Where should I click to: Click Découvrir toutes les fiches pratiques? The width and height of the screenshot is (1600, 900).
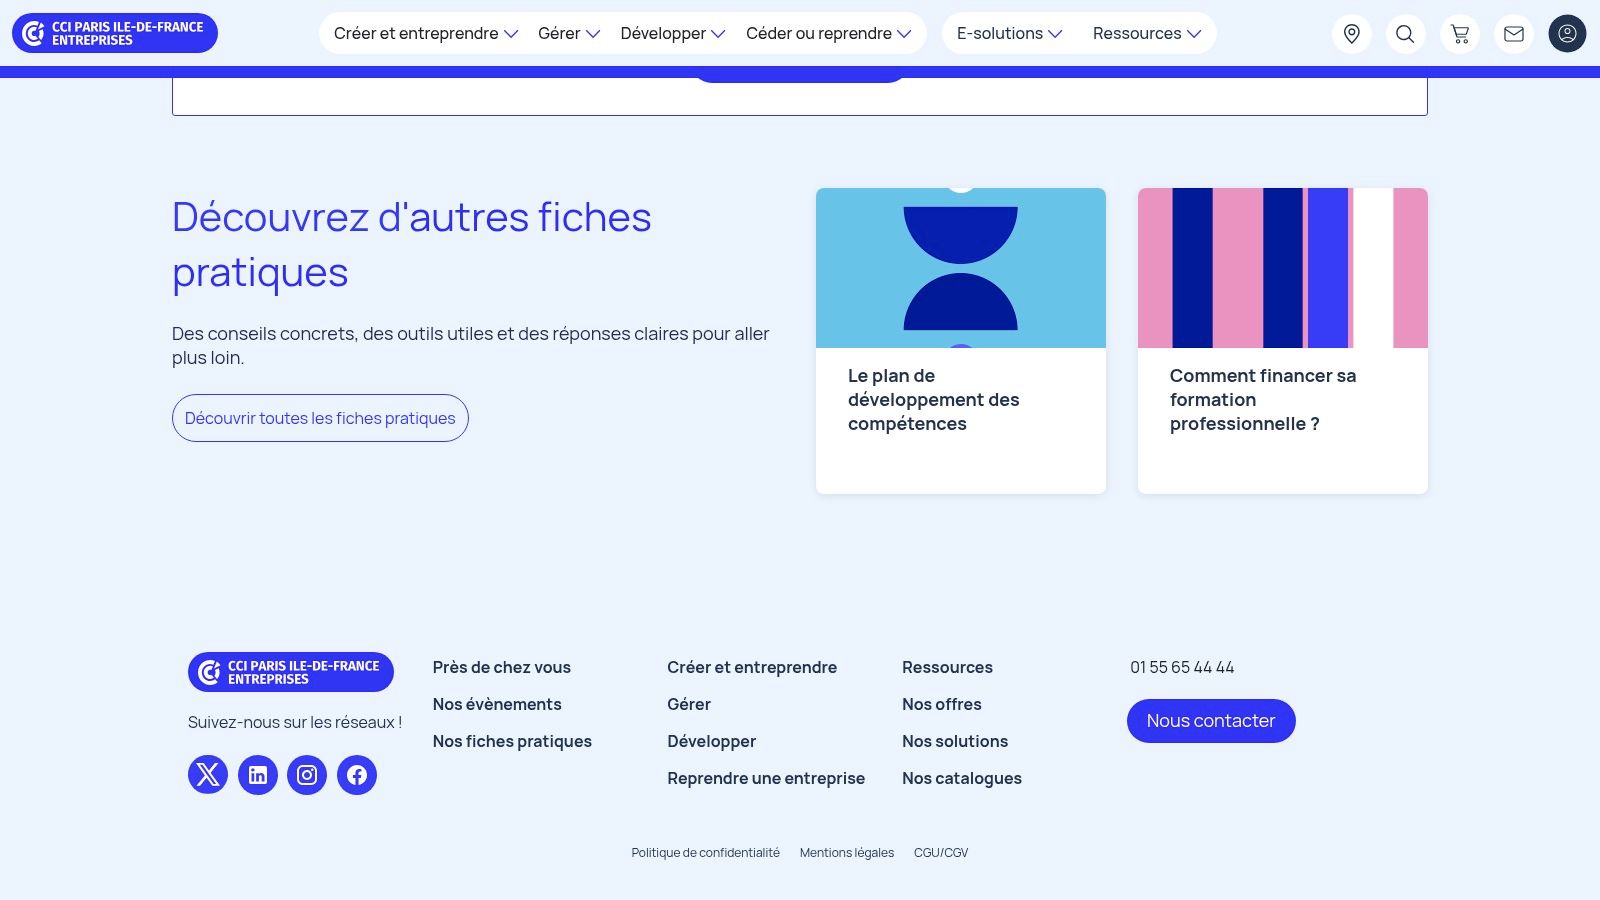[320, 417]
